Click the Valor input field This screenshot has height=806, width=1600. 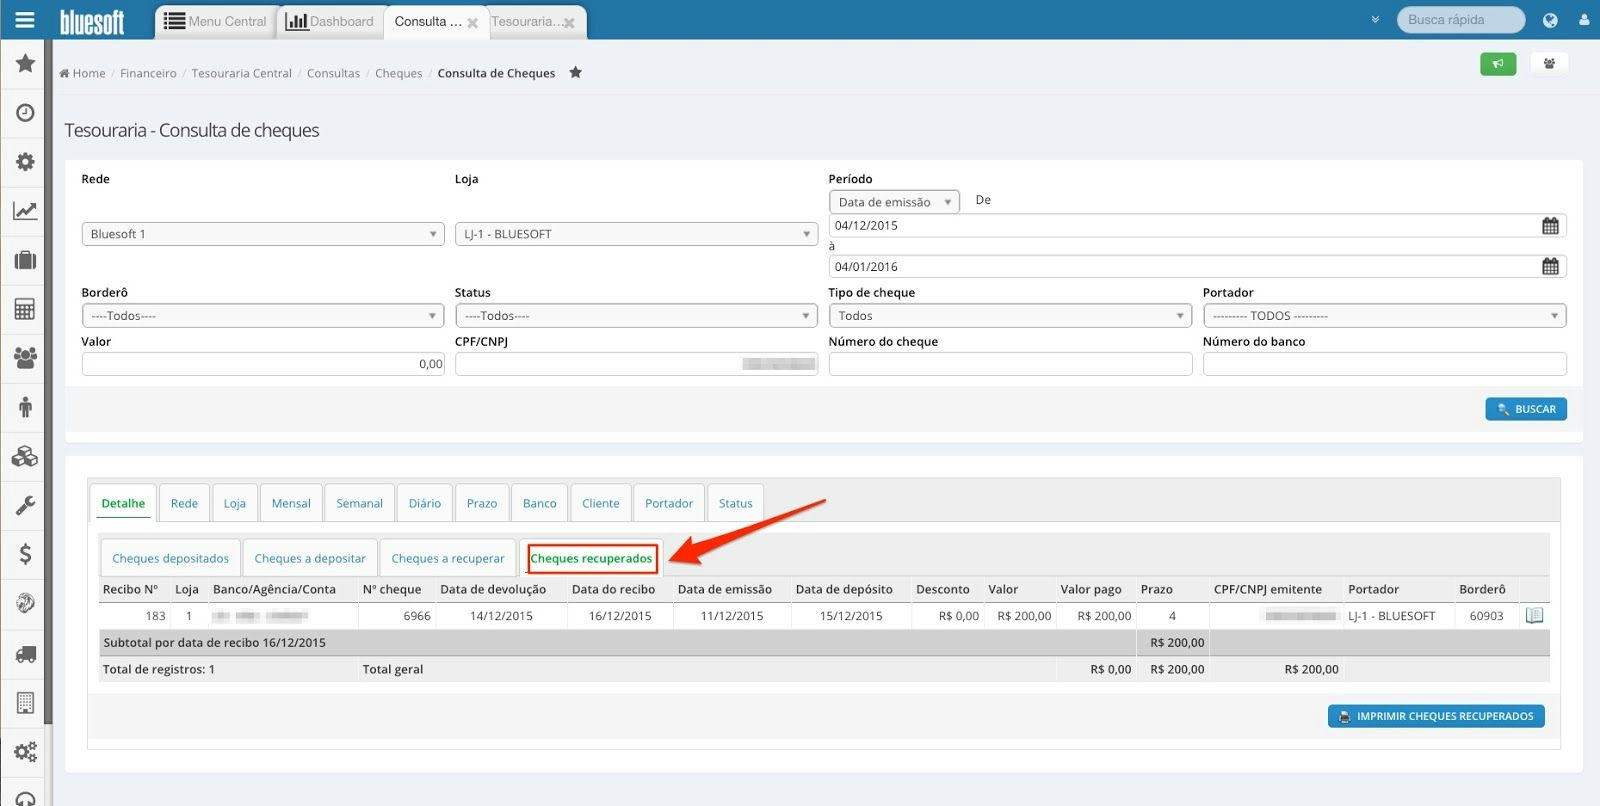click(263, 364)
